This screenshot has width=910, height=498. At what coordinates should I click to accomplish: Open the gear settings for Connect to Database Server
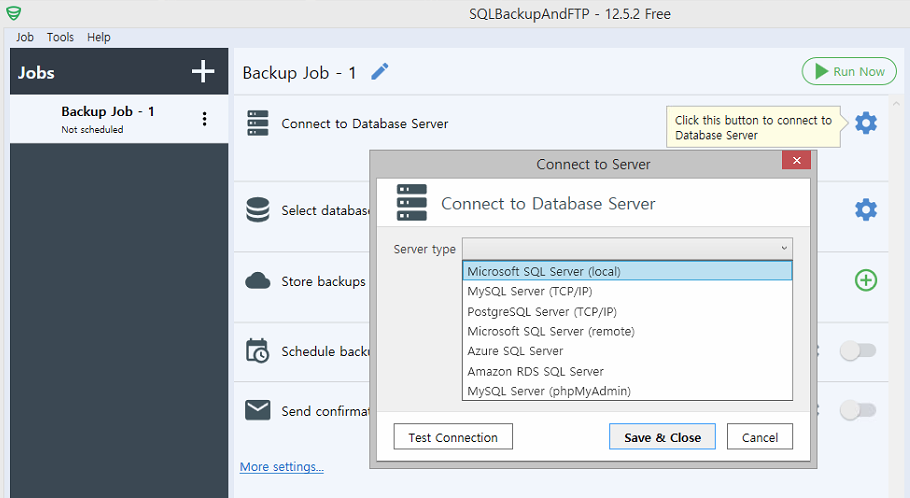click(866, 123)
